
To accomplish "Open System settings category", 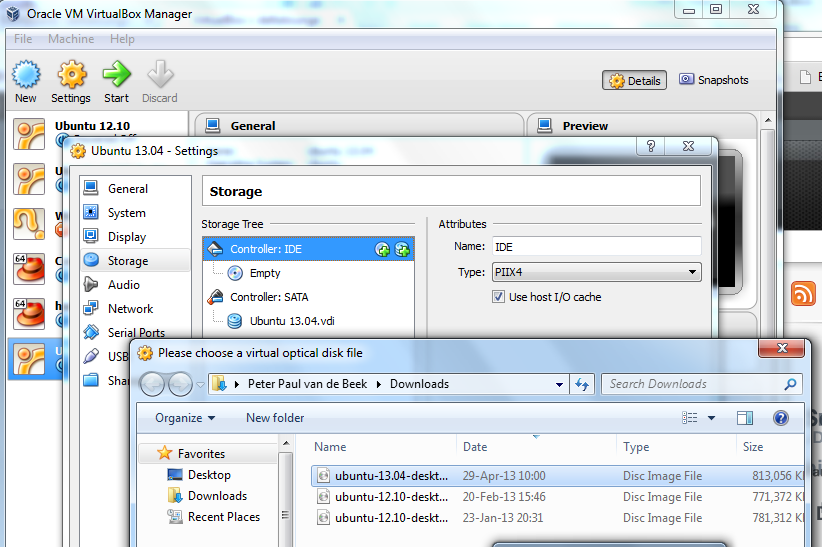I will [x=135, y=213].
